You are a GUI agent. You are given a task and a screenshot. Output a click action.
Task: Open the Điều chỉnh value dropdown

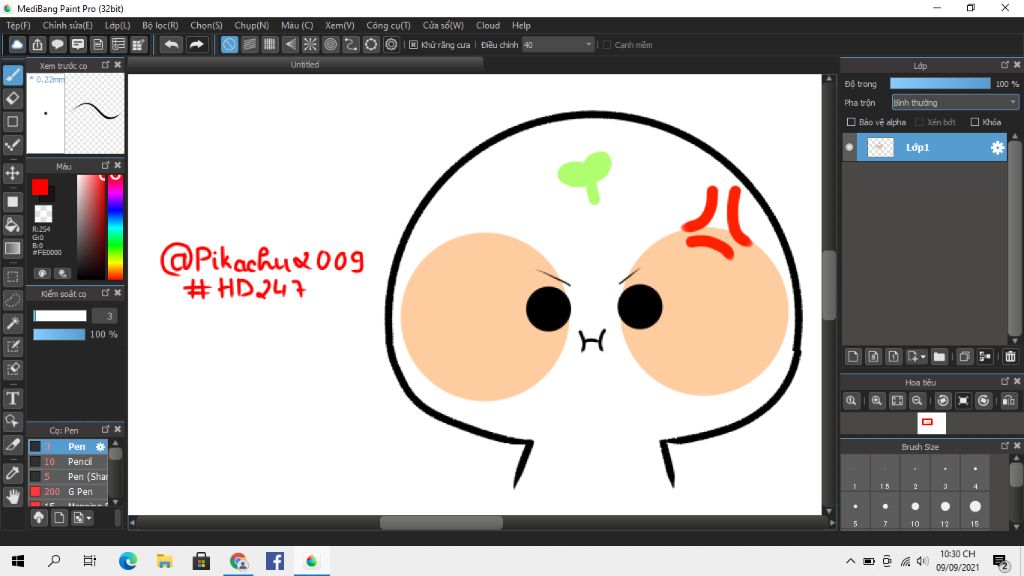[x=558, y=44]
